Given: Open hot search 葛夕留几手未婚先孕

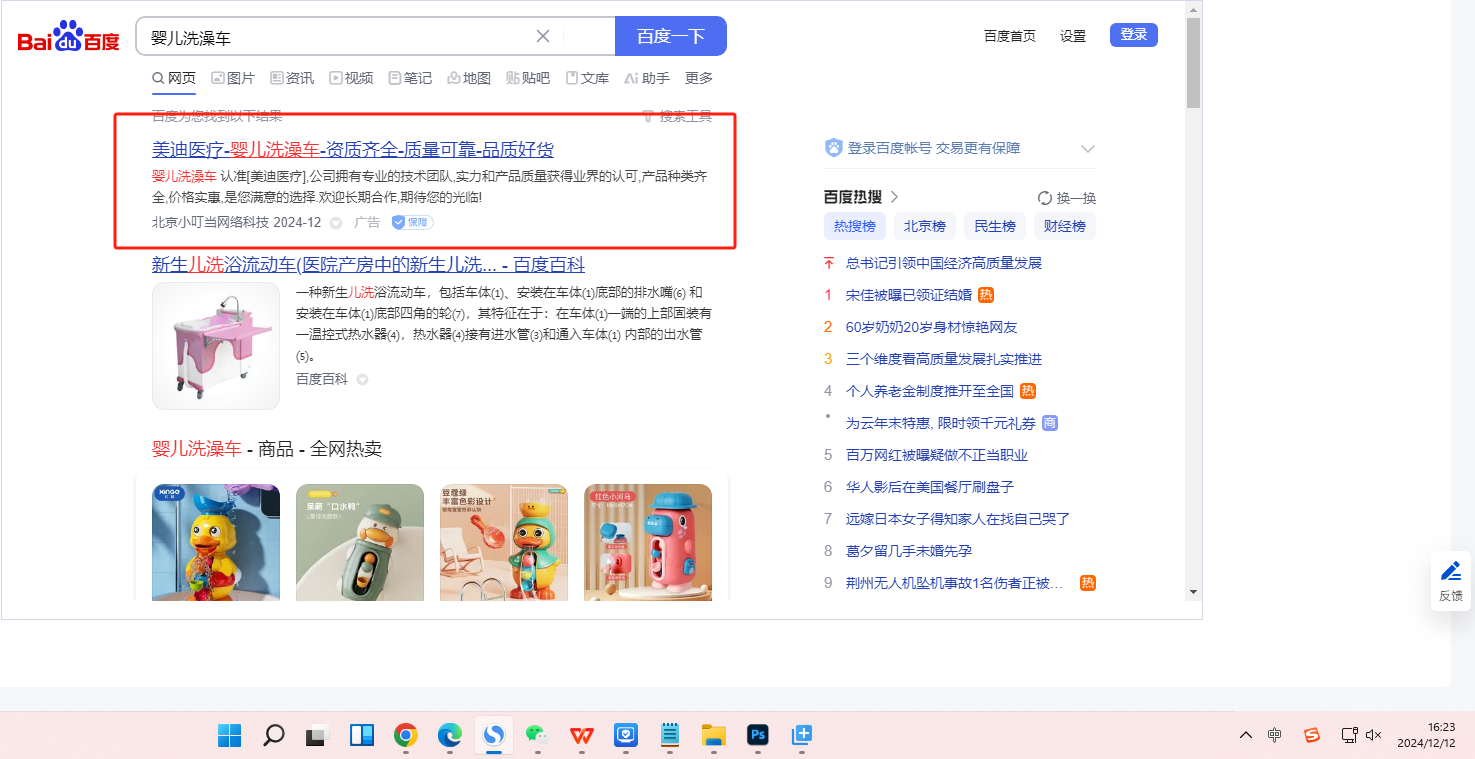Looking at the screenshot, I should tap(909, 551).
